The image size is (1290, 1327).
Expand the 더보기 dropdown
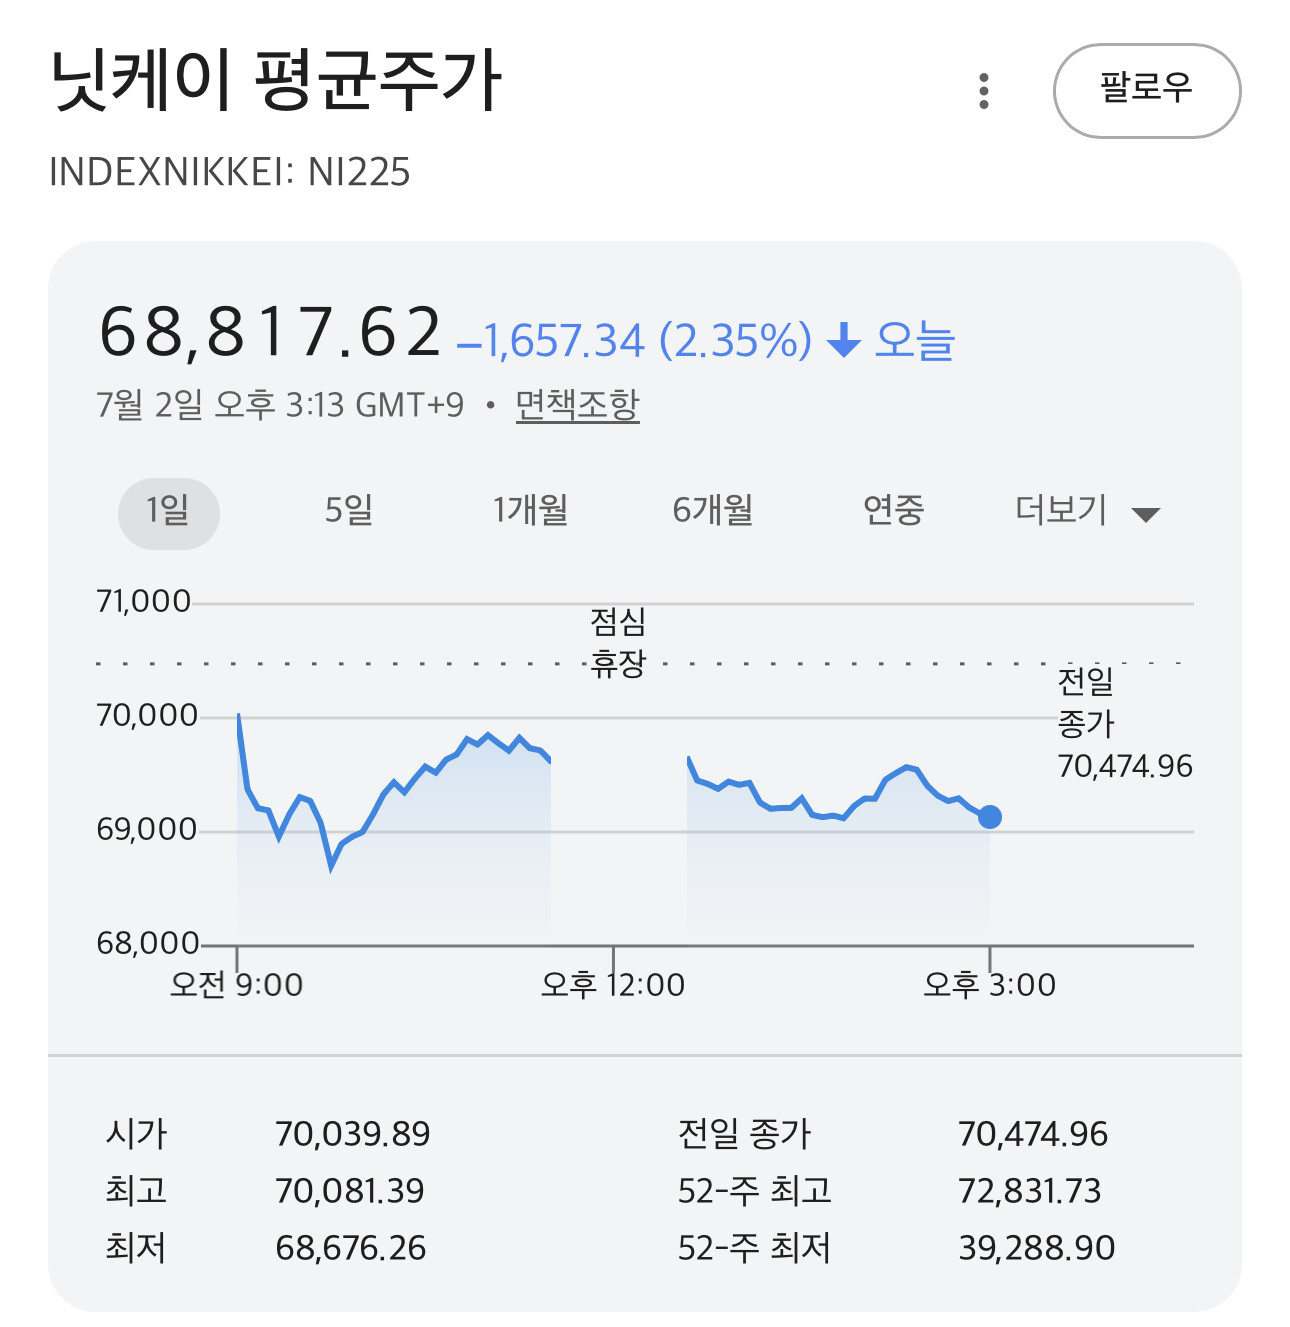1087,511
